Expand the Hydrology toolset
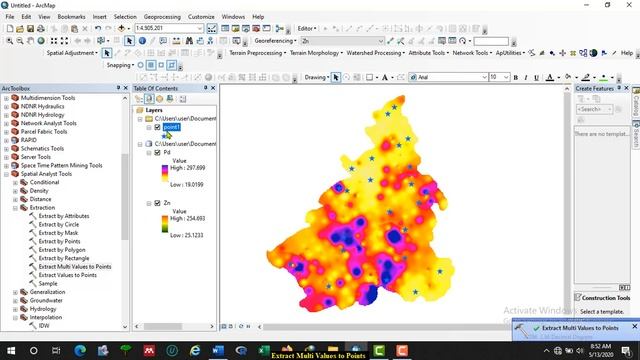Screen dimensions: 640x360 tap(15, 309)
